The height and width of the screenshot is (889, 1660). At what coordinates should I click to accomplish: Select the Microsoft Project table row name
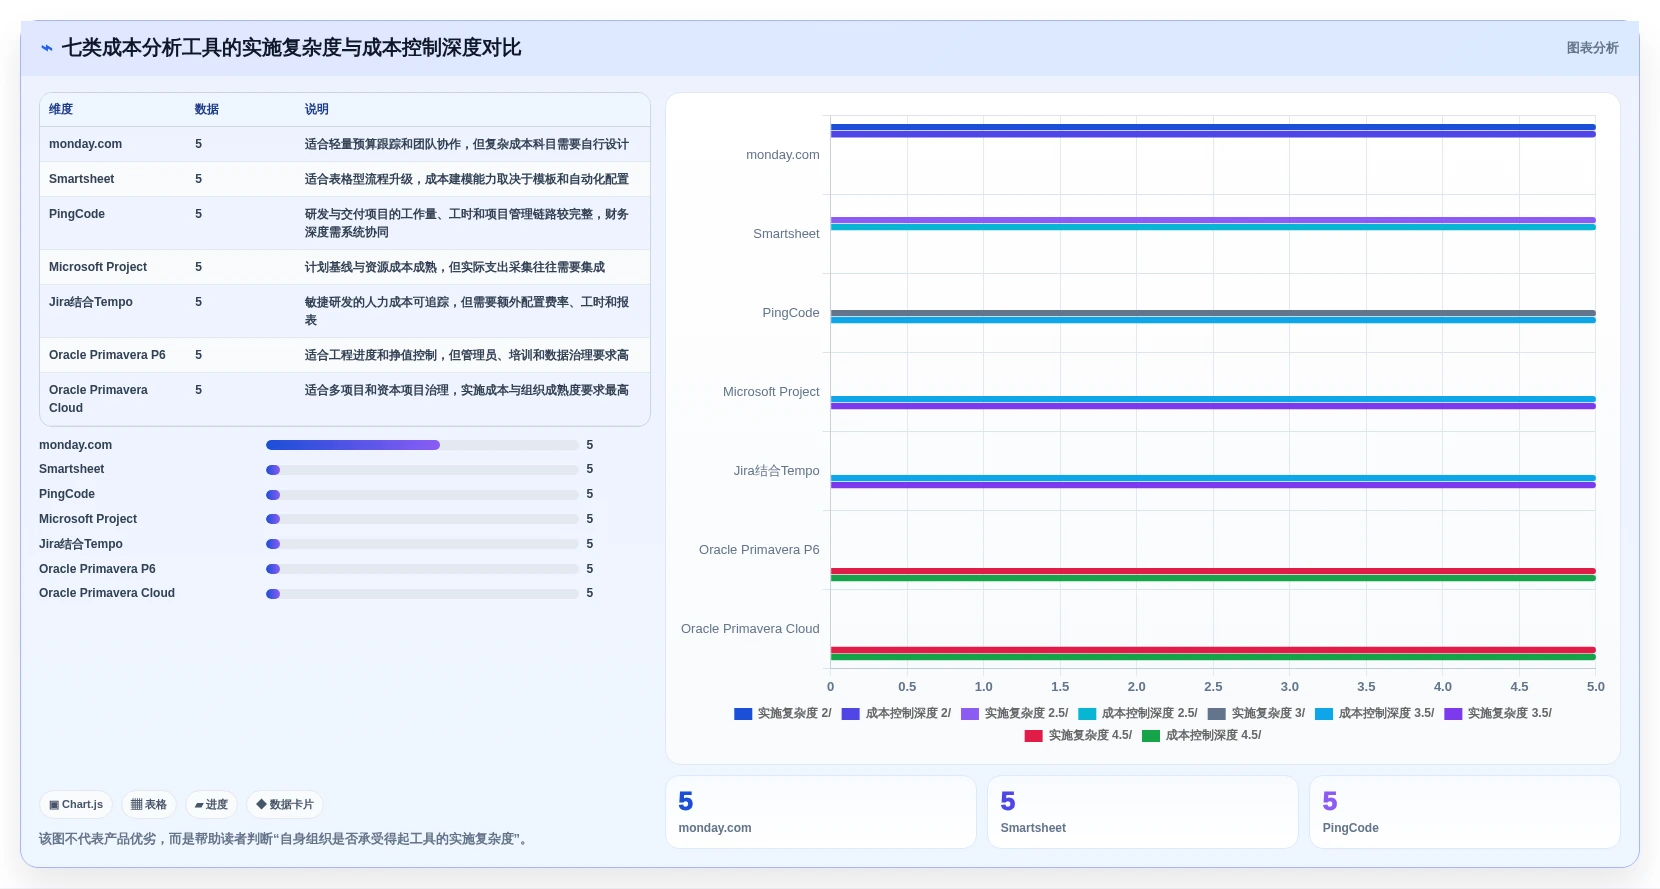point(98,267)
